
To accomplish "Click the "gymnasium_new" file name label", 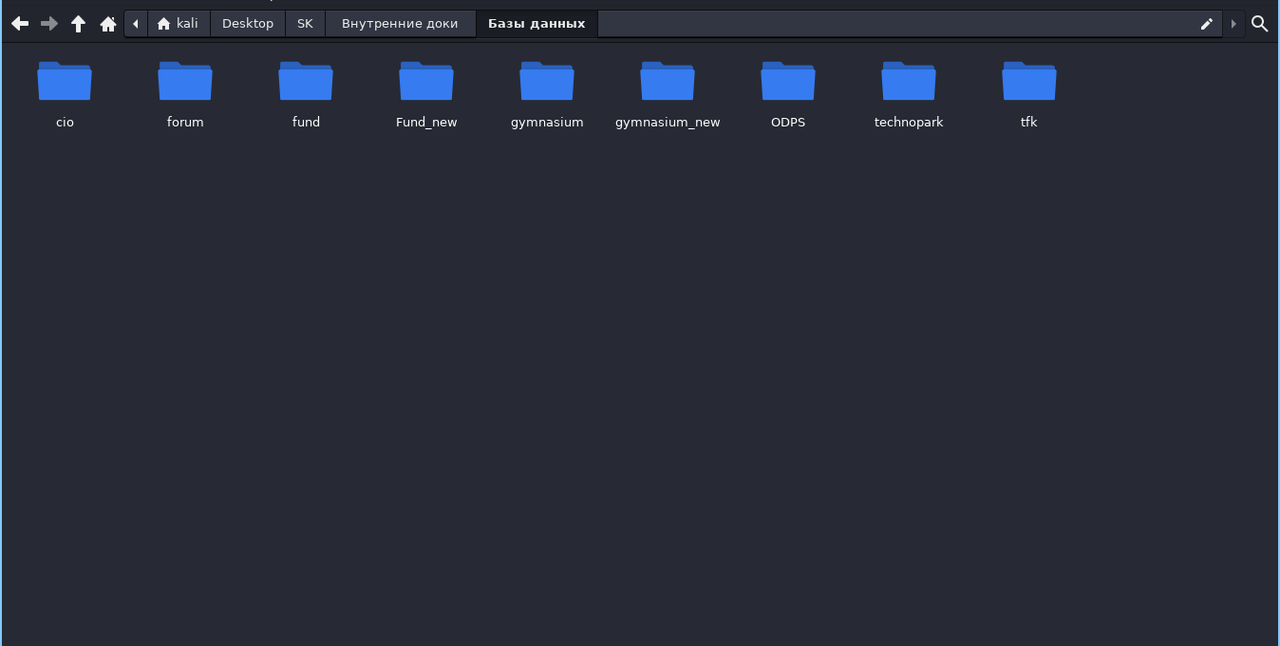I will [x=667, y=122].
